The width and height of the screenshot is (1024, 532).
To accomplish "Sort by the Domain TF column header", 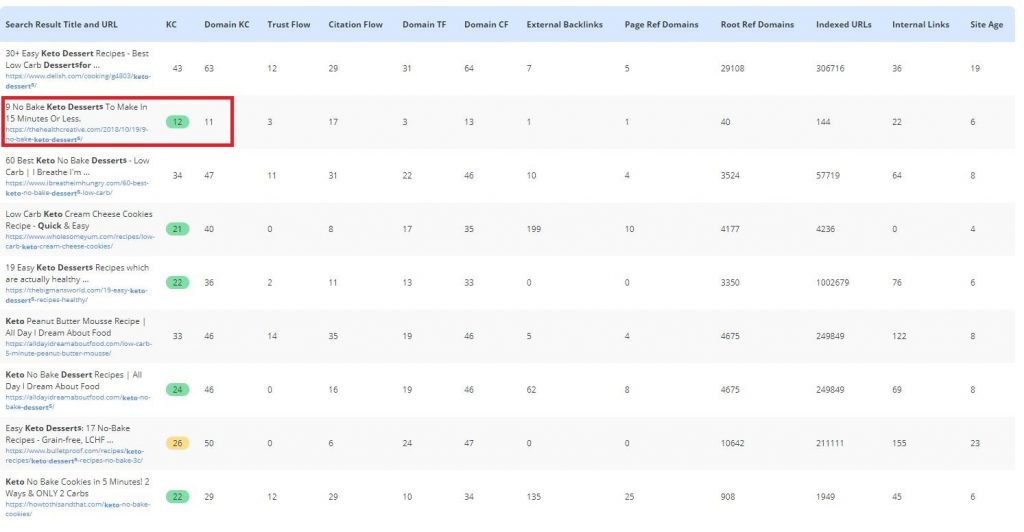I will tap(424, 24).
